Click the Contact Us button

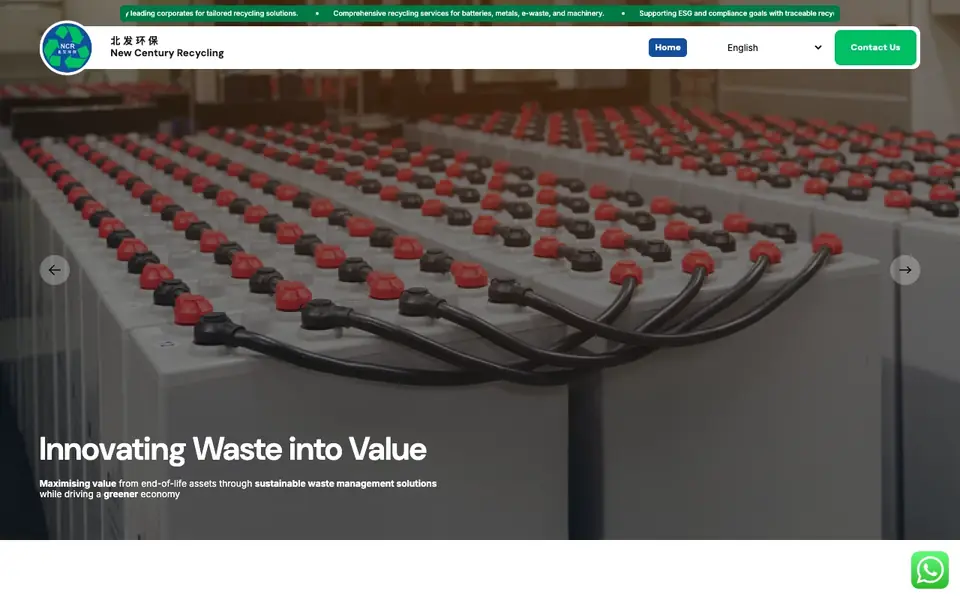[x=875, y=47]
